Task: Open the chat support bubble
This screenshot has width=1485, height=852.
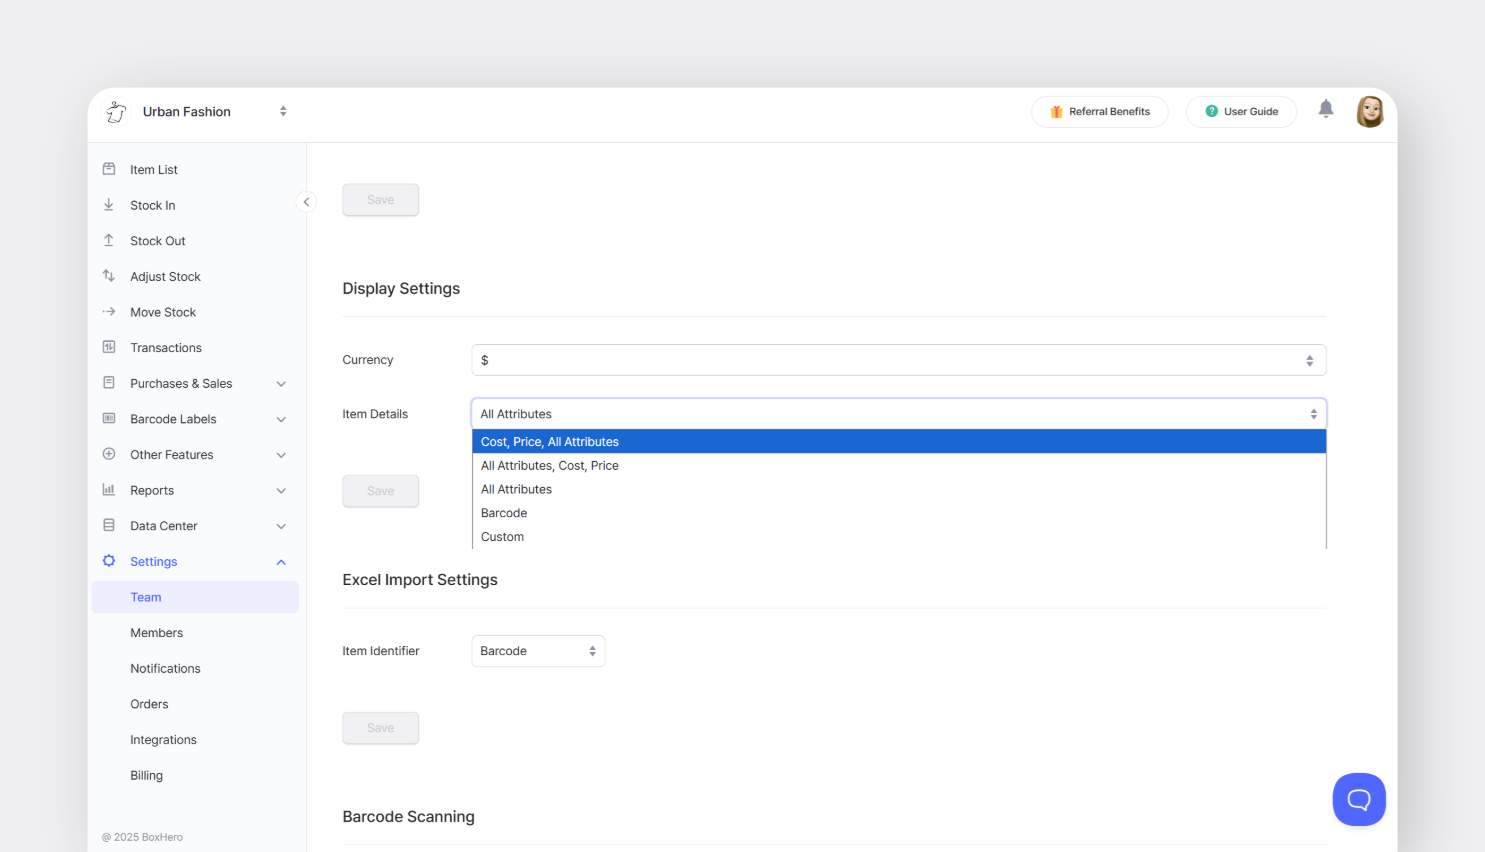Action: [1359, 799]
